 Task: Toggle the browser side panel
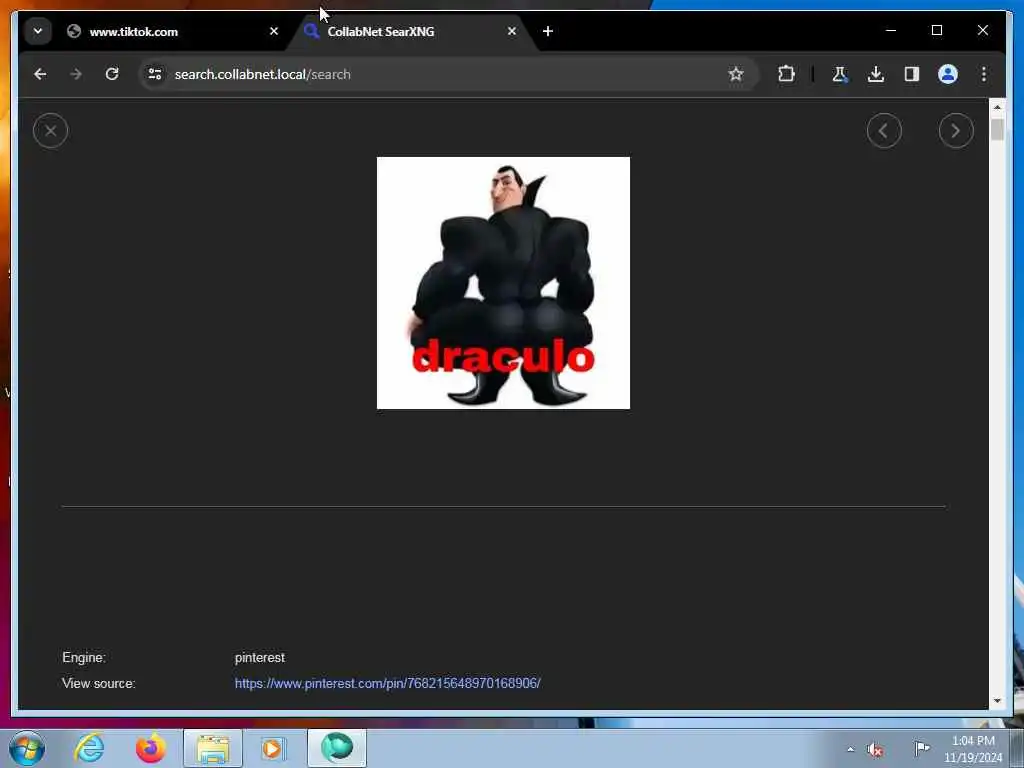click(x=912, y=74)
